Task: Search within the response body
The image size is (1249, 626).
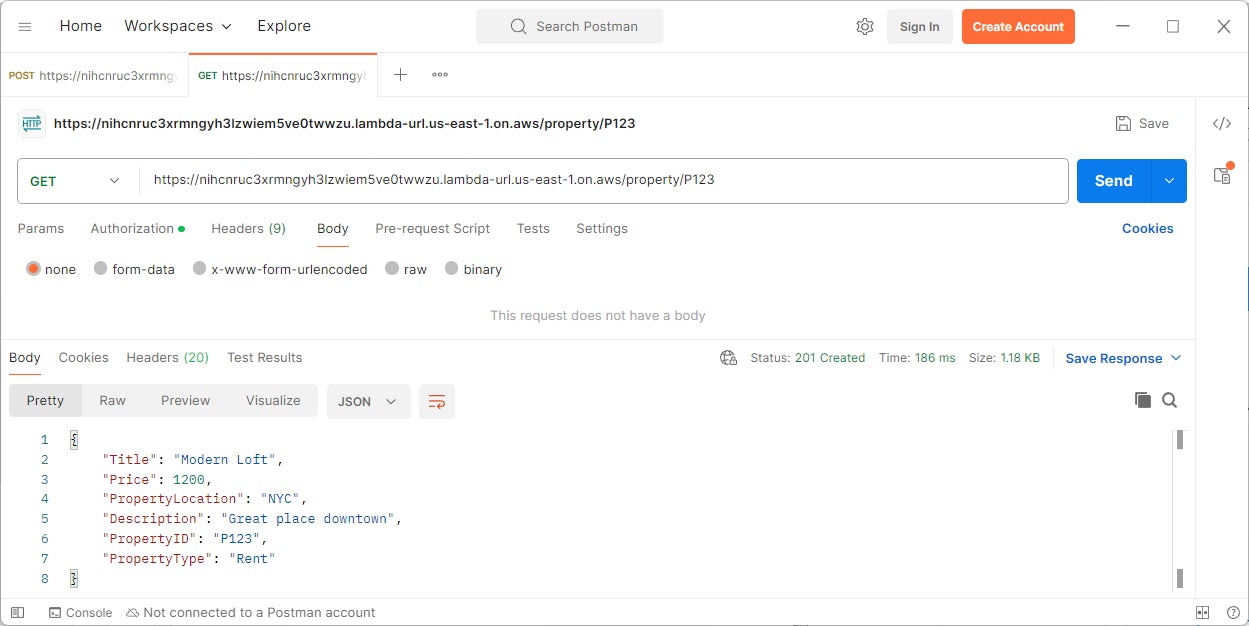Action: coord(1169,399)
